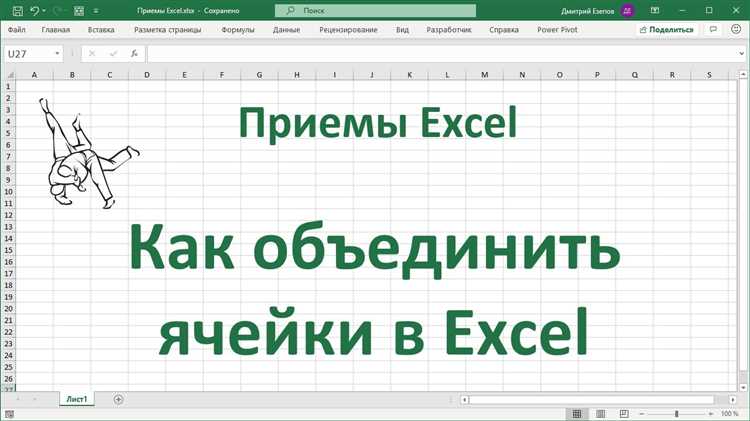Click the smiley feedback icon
The height and width of the screenshot is (421, 750).
coord(736,29)
